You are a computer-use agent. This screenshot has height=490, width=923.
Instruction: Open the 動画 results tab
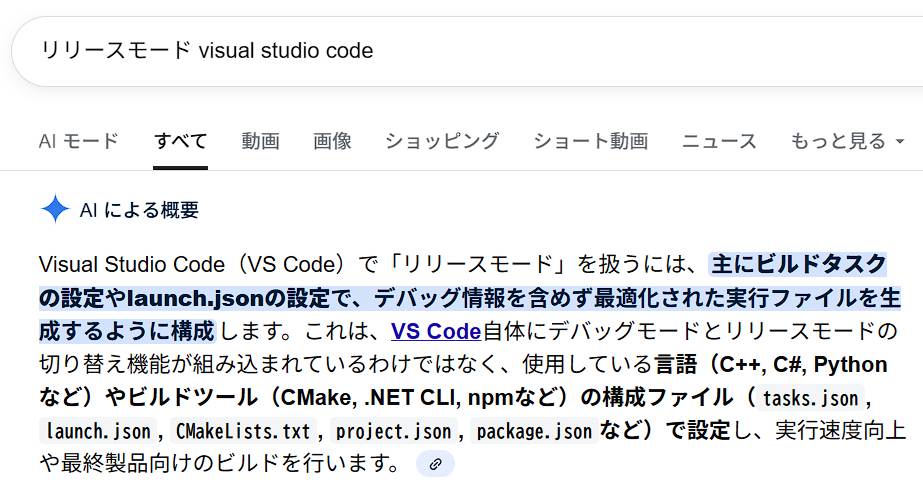(260, 141)
